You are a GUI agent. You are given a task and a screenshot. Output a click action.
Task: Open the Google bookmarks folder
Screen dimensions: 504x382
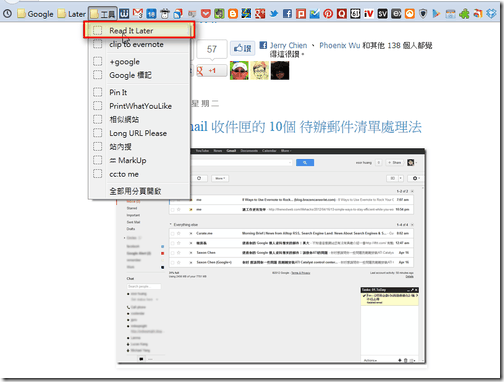[35, 14]
